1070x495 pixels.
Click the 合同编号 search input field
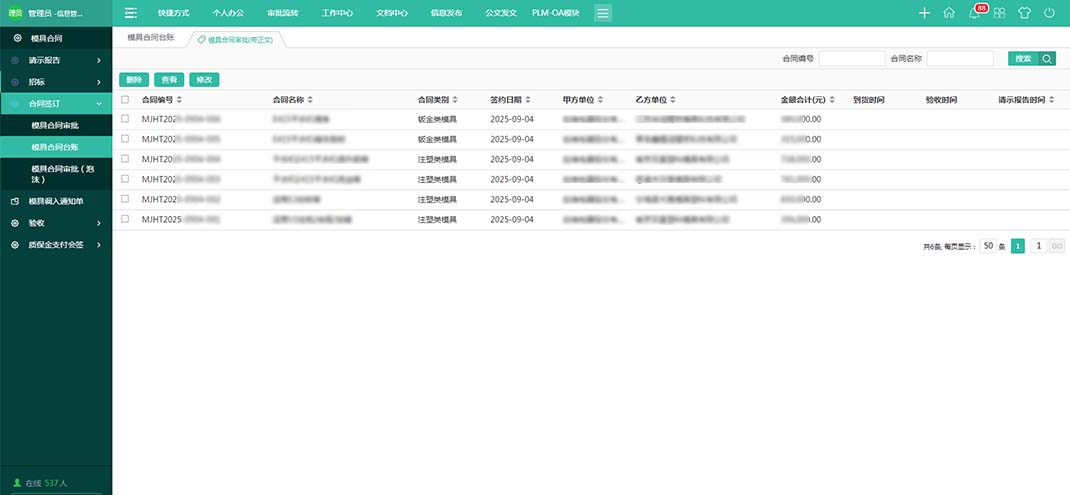[x=851, y=59]
